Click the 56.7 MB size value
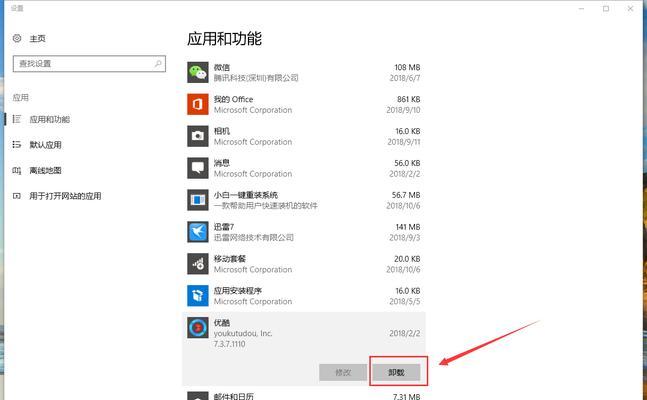647x400 pixels. click(406, 195)
